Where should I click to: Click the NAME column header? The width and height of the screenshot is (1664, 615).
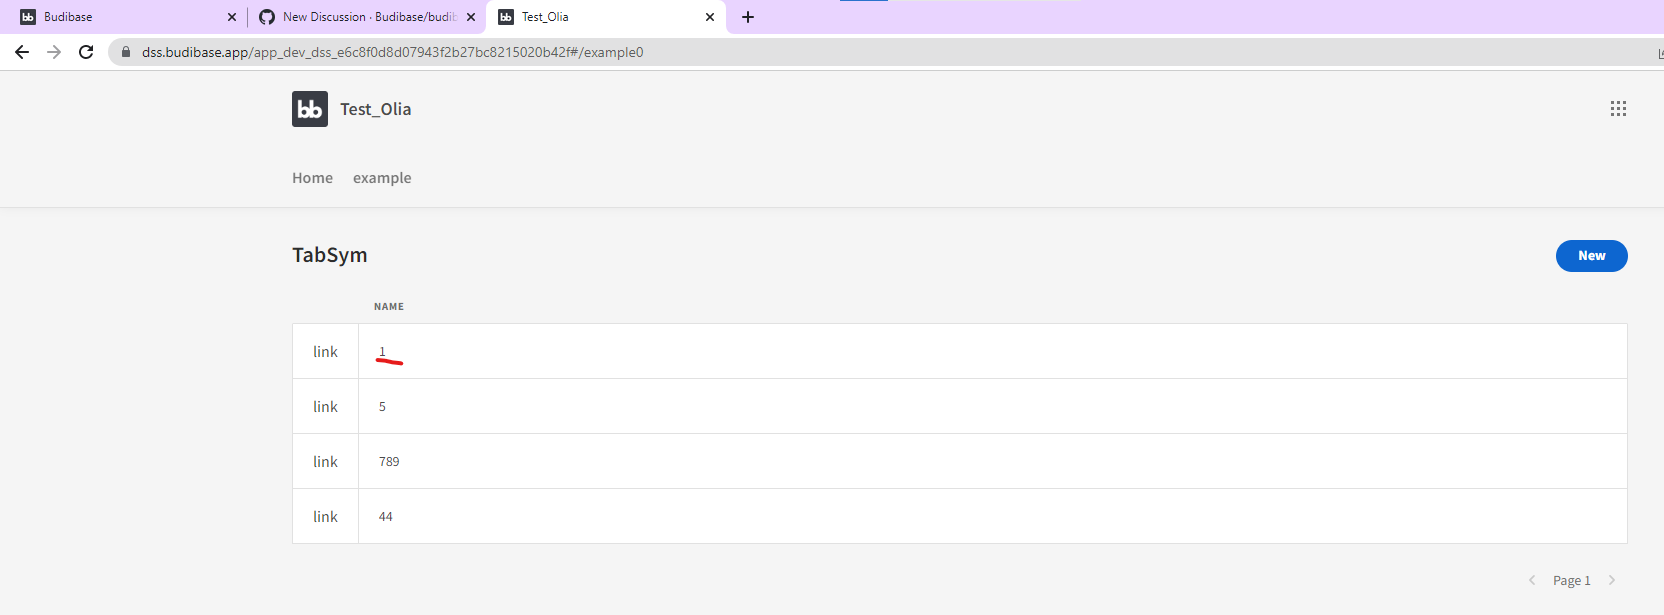click(x=389, y=307)
